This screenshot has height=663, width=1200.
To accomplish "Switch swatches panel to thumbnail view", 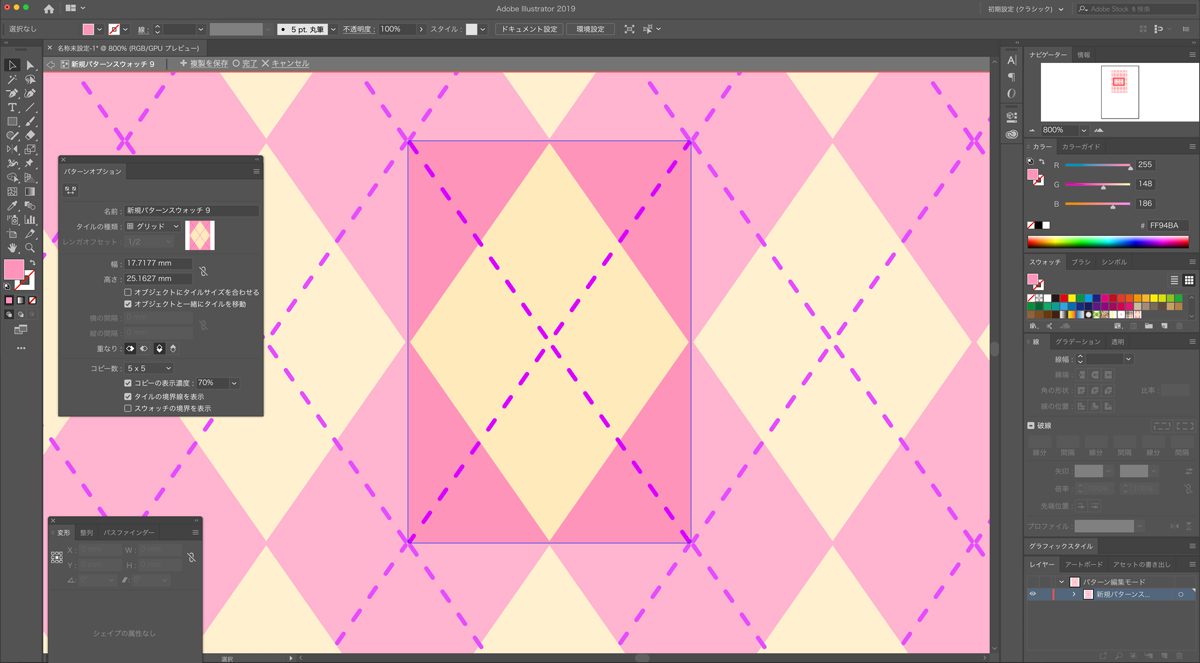I will coord(1189,280).
